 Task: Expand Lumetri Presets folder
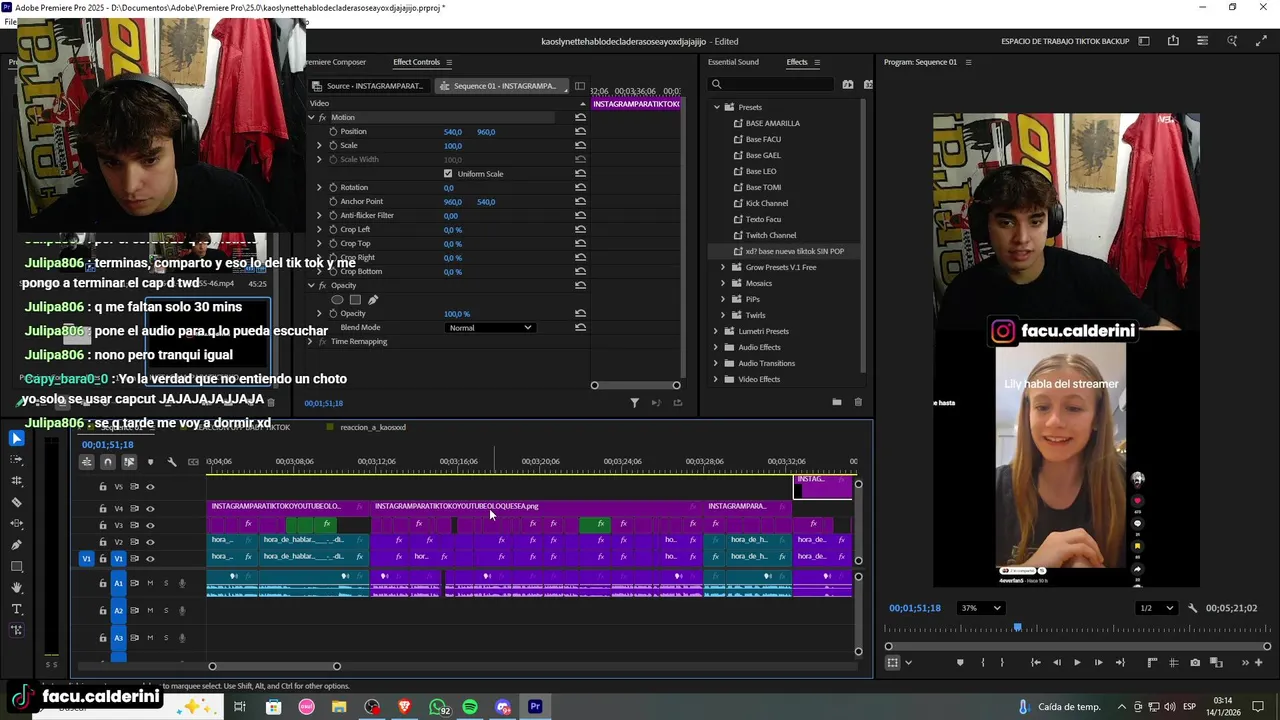[716, 331]
